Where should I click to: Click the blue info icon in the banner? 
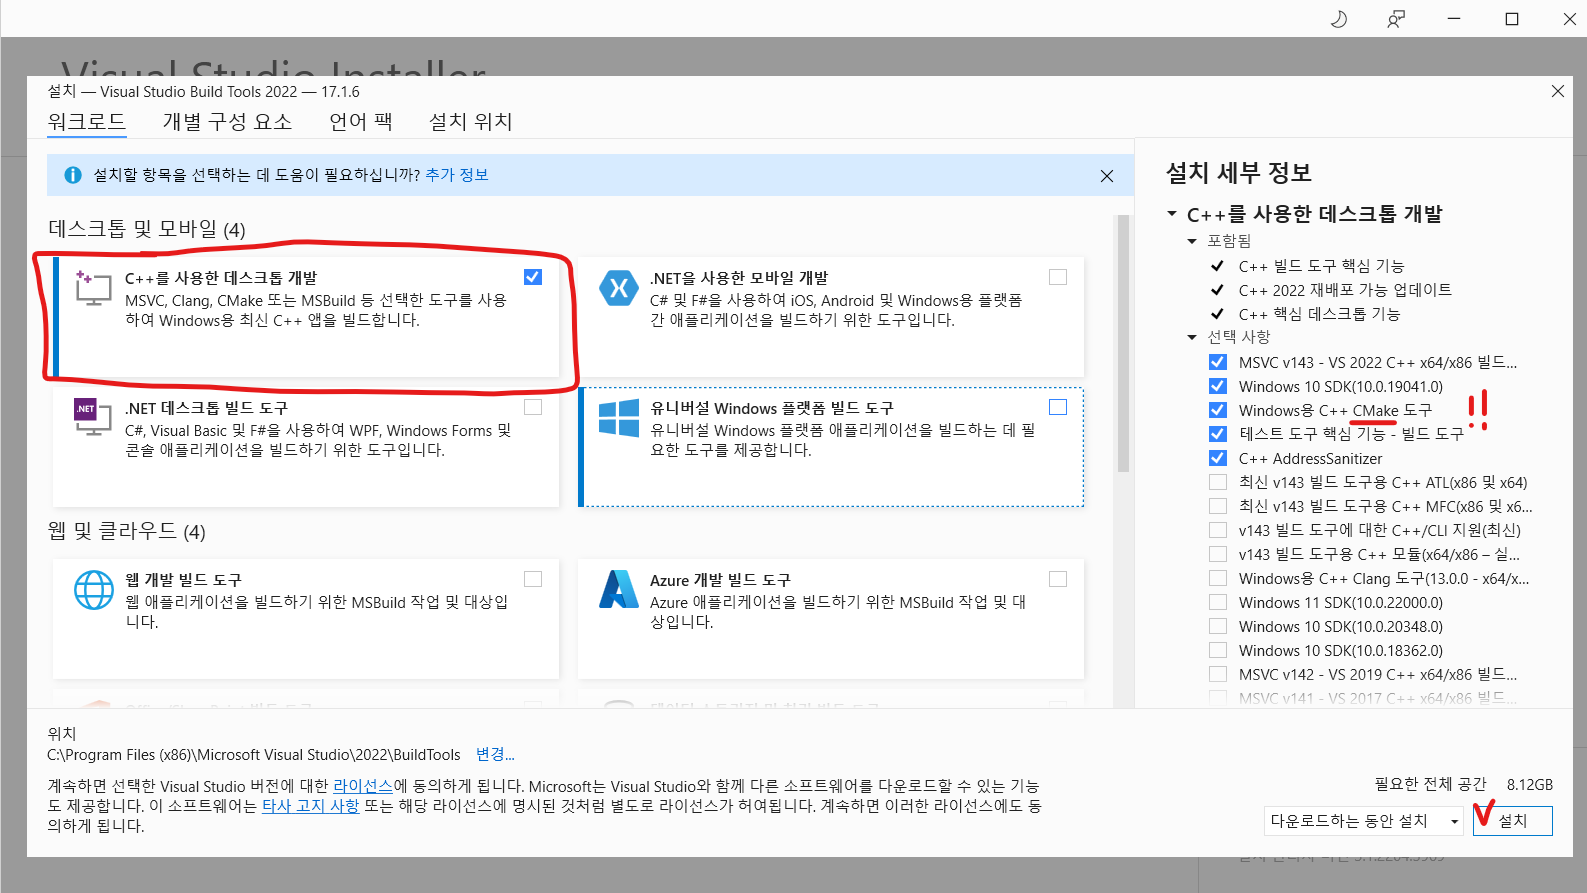point(73,175)
